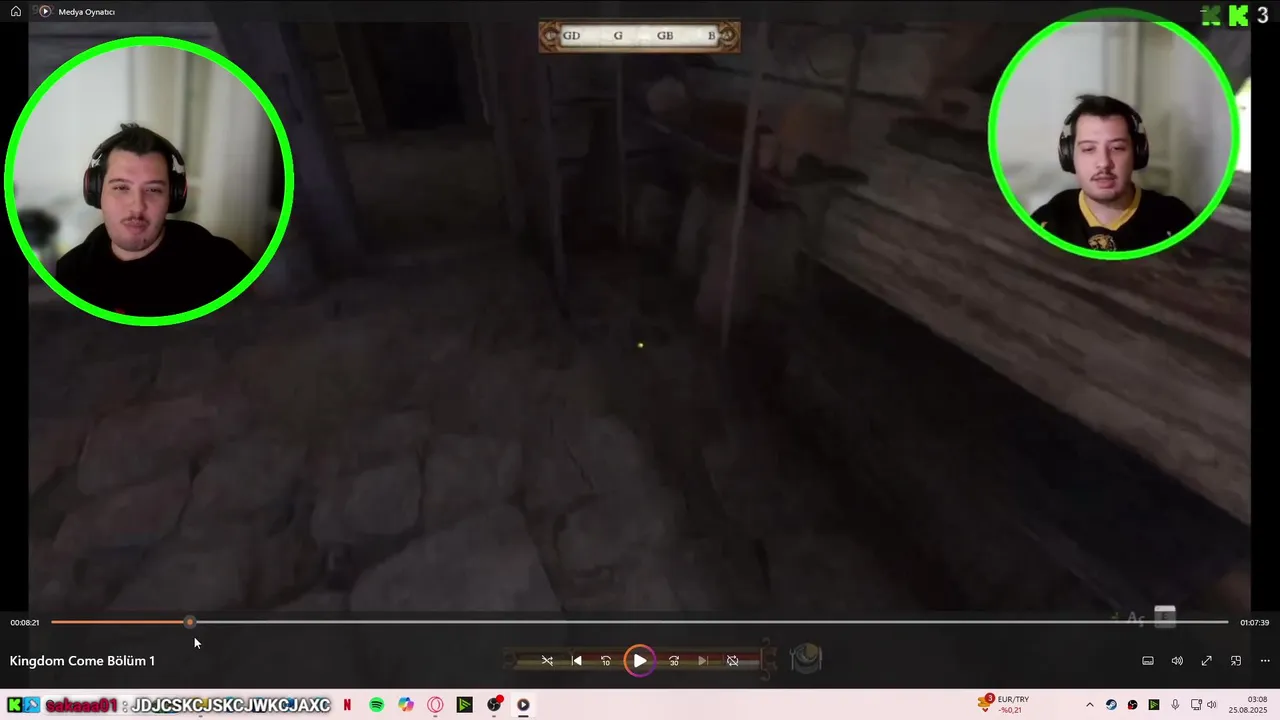Toggle repeat mode in media player

click(x=733, y=661)
